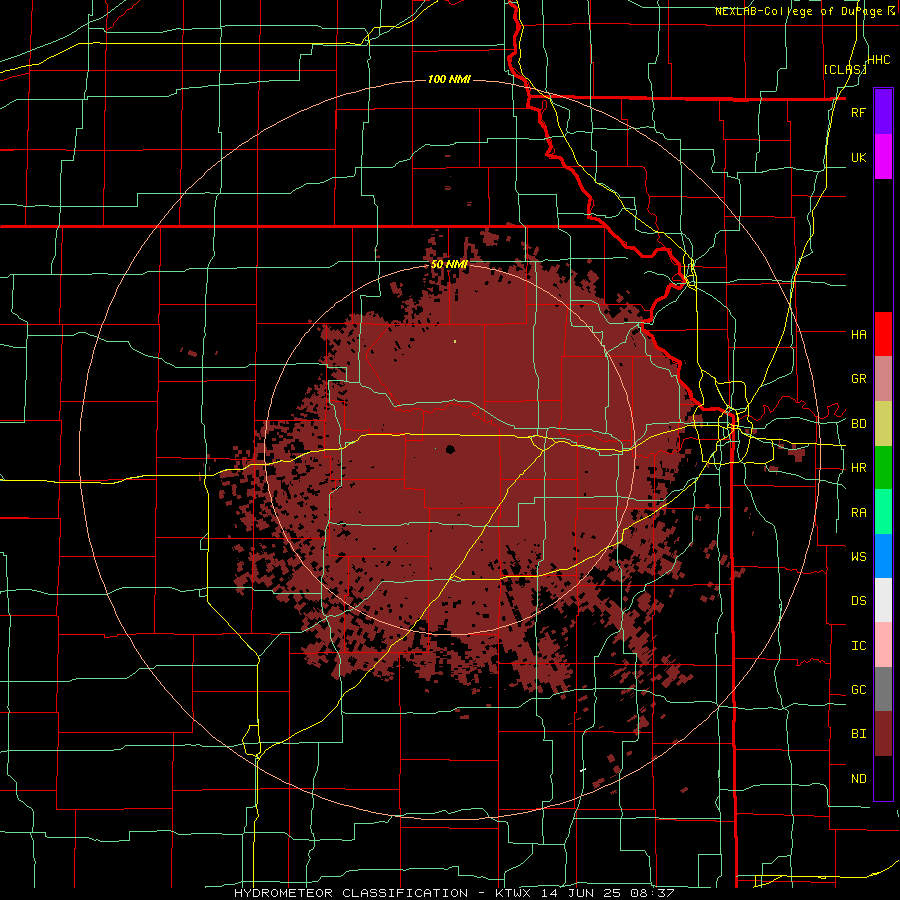The image size is (900, 900).
Task: Click the magenta UK color swatch
Action: [x=883, y=156]
